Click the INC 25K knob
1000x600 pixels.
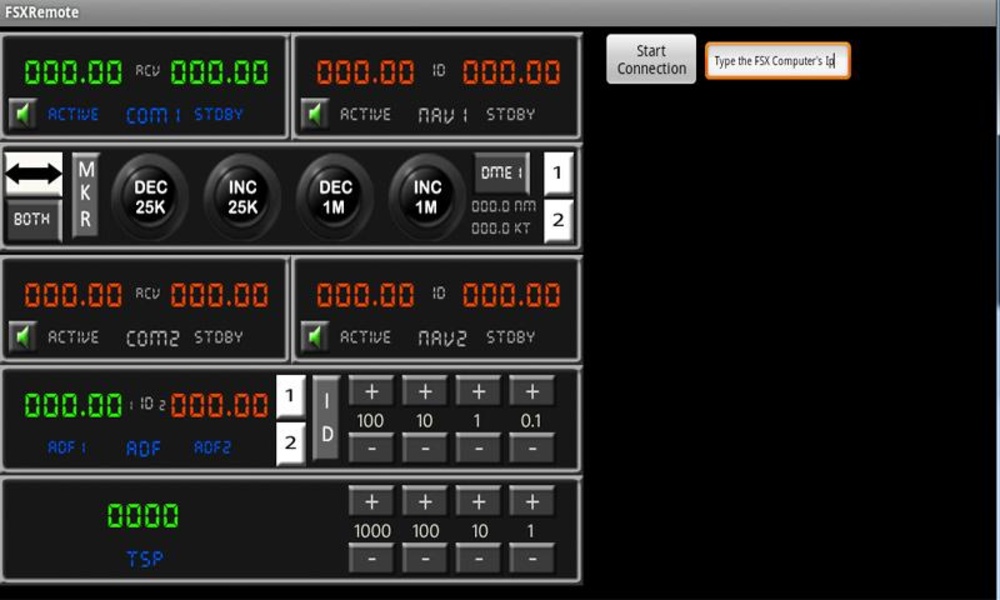[242, 197]
